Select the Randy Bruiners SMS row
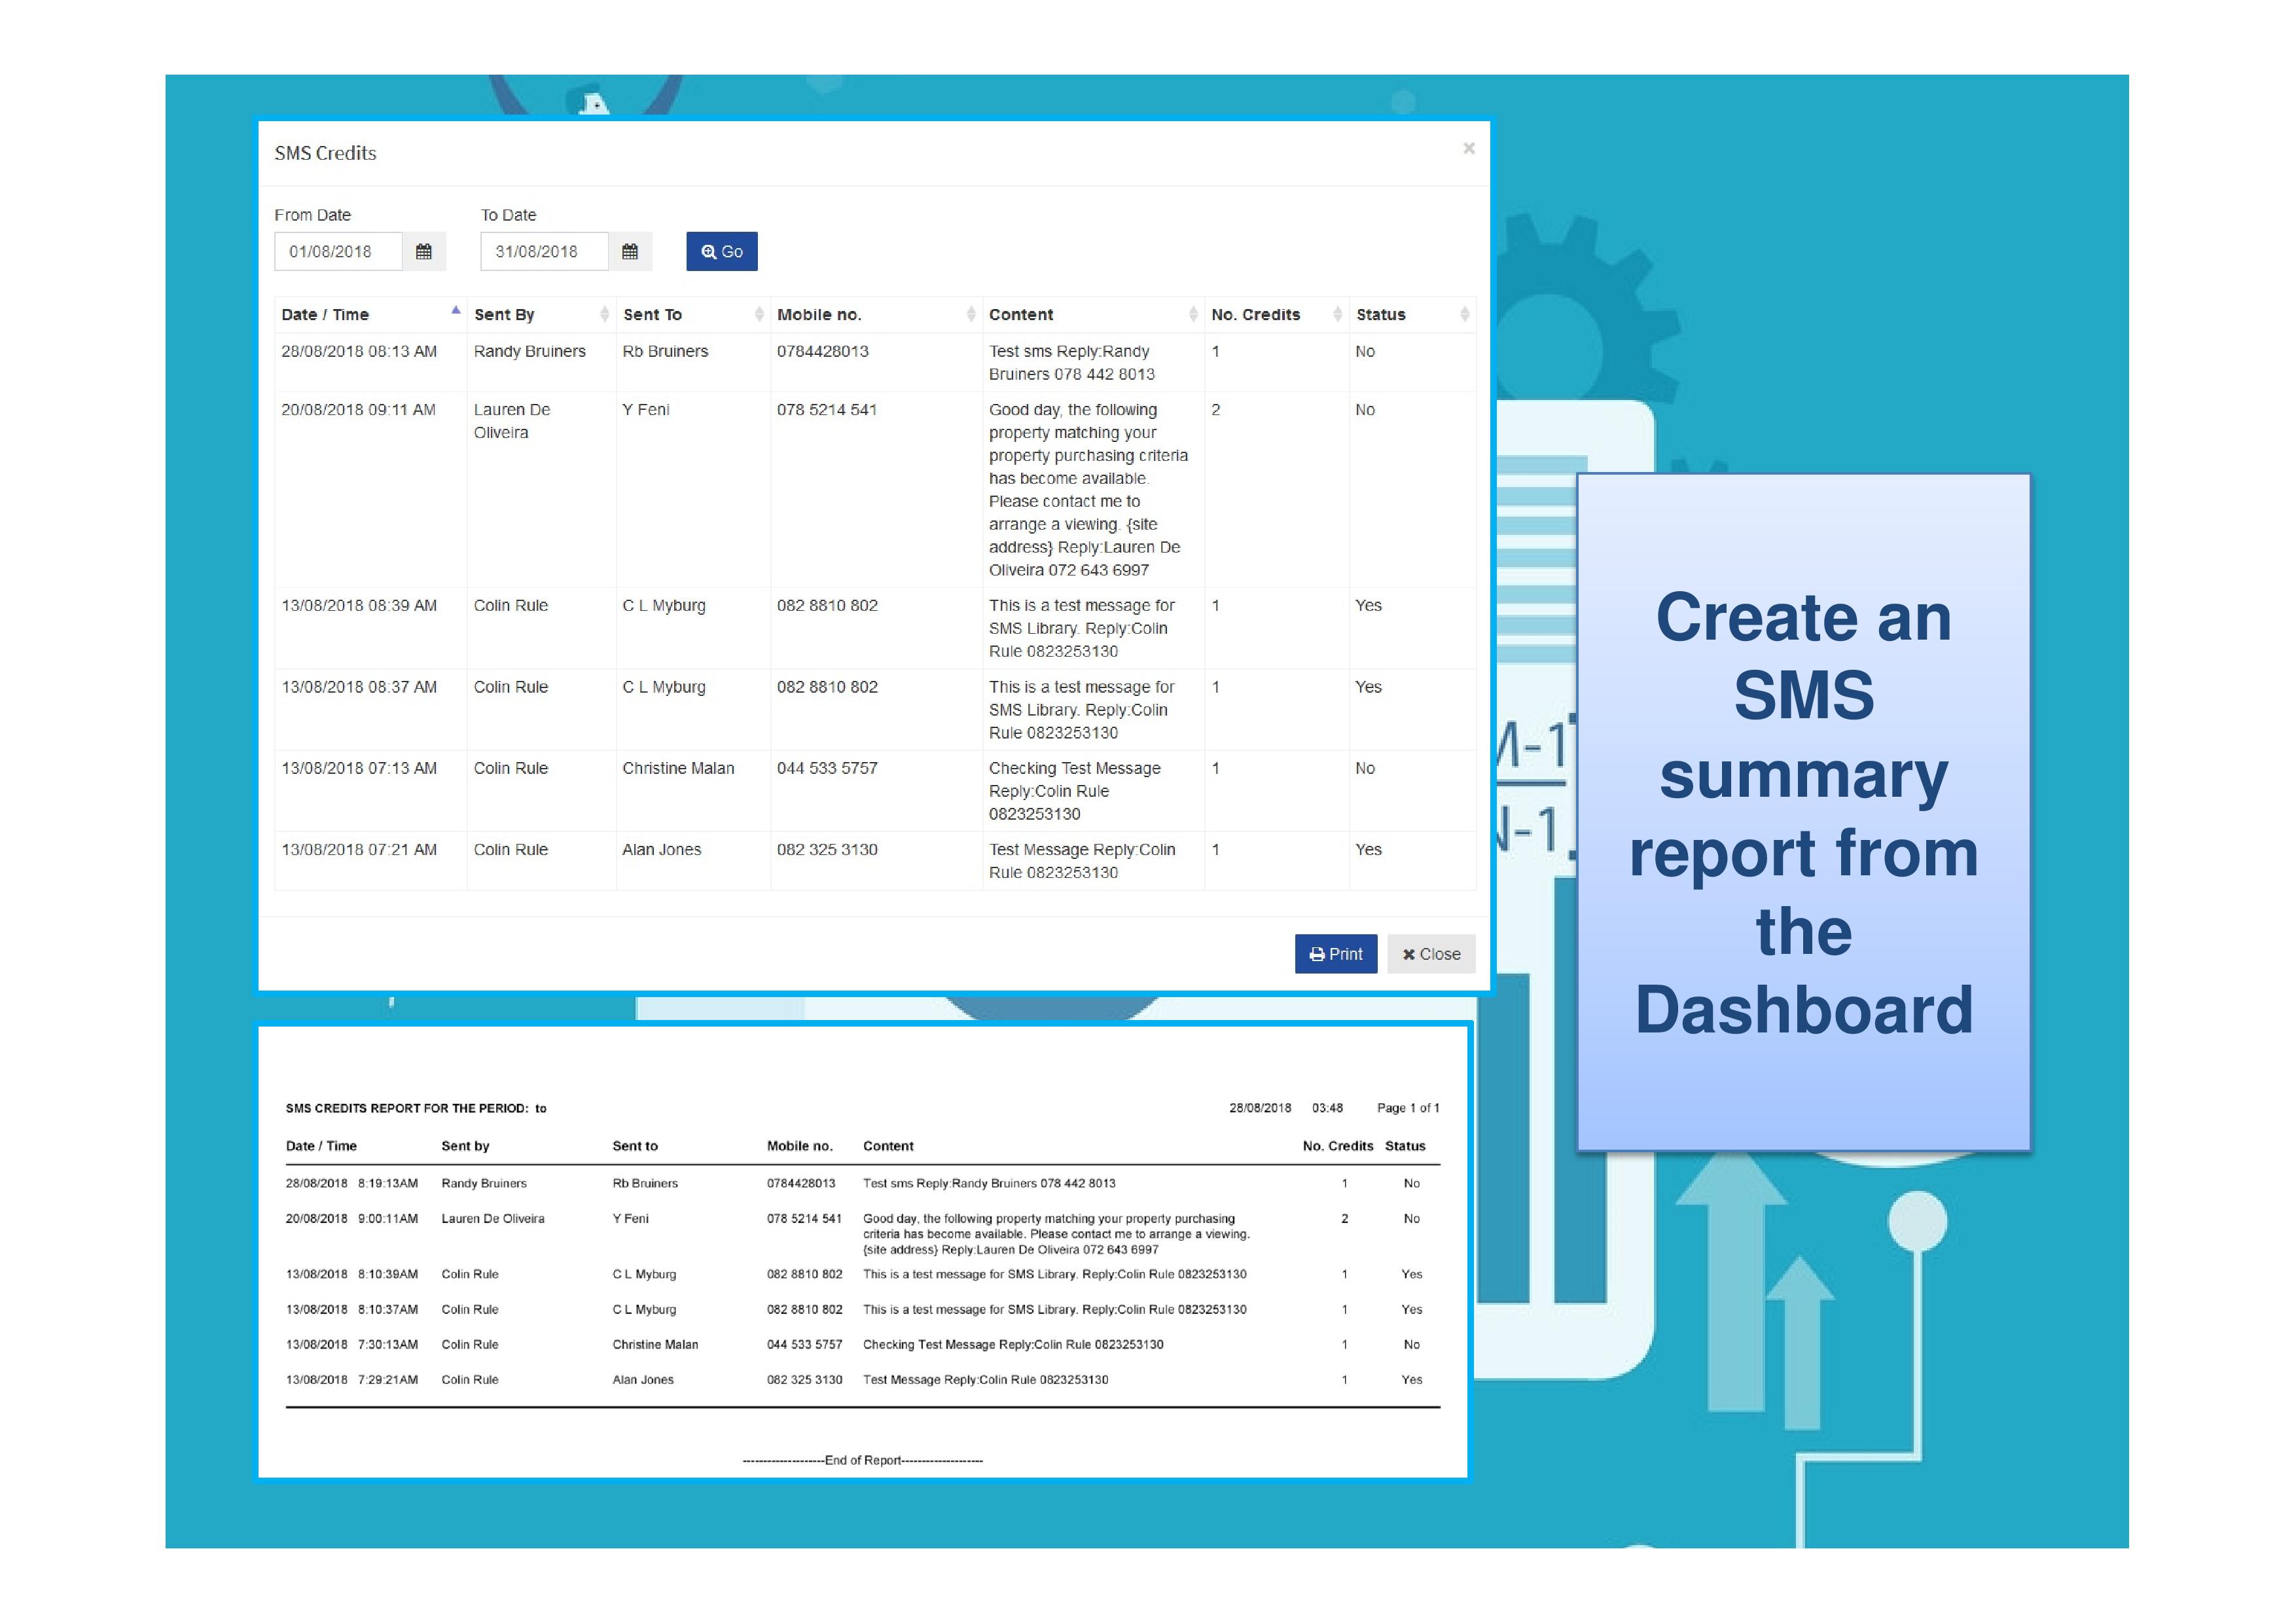Image resolution: width=2296 pixels, height=1623 pixels. [529, 352]
